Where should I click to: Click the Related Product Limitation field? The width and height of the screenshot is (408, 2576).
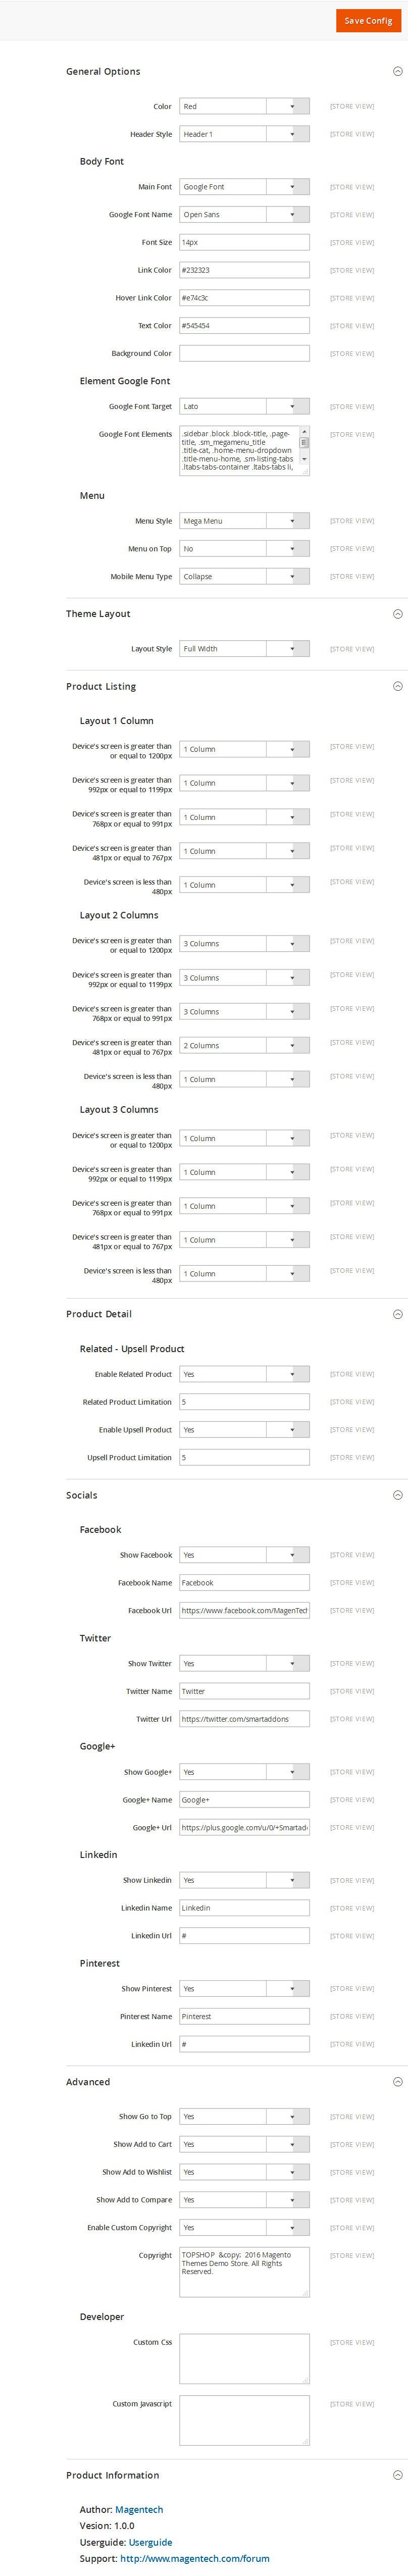click(244, 1402)
